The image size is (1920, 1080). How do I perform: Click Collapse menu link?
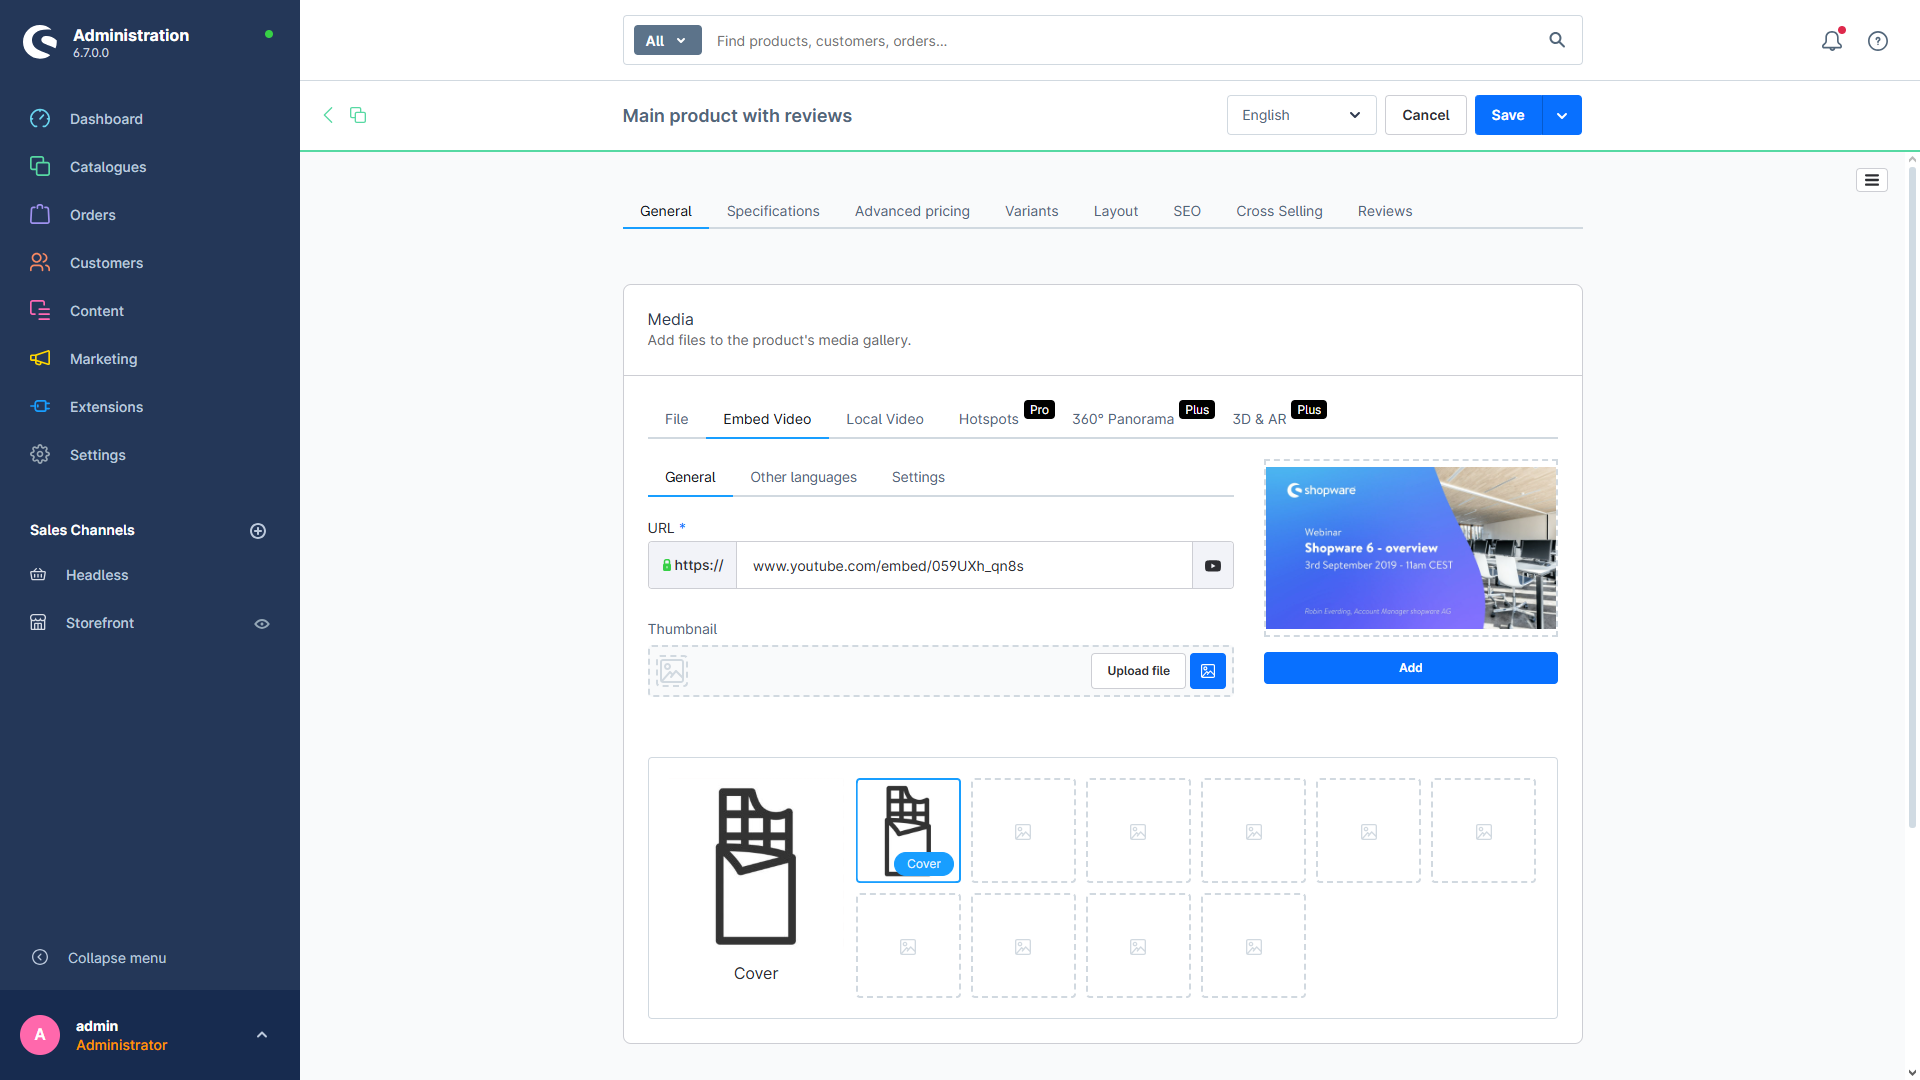(x=117, y=958)
